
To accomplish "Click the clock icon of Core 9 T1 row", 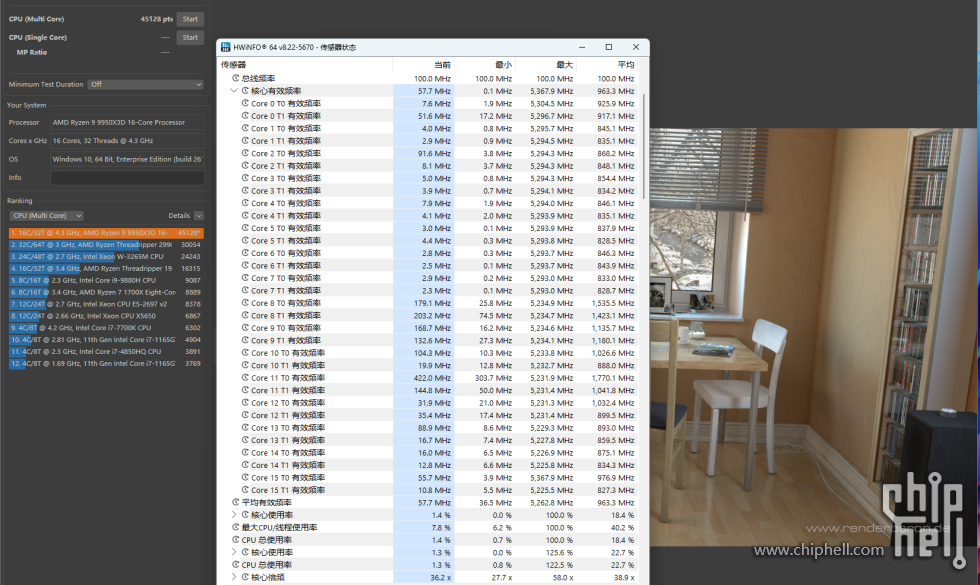I will coord(245,341).
